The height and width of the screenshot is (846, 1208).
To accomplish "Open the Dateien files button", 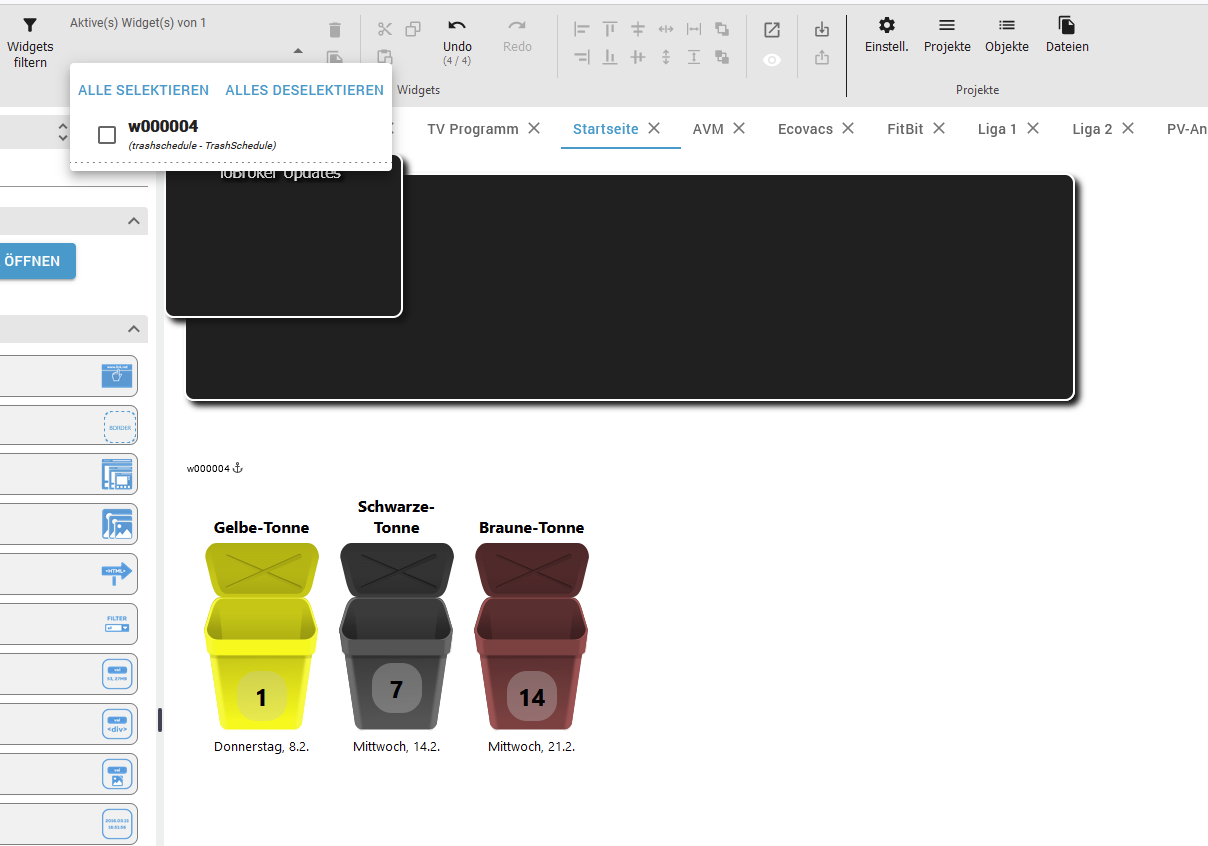I will point(1067,35).
